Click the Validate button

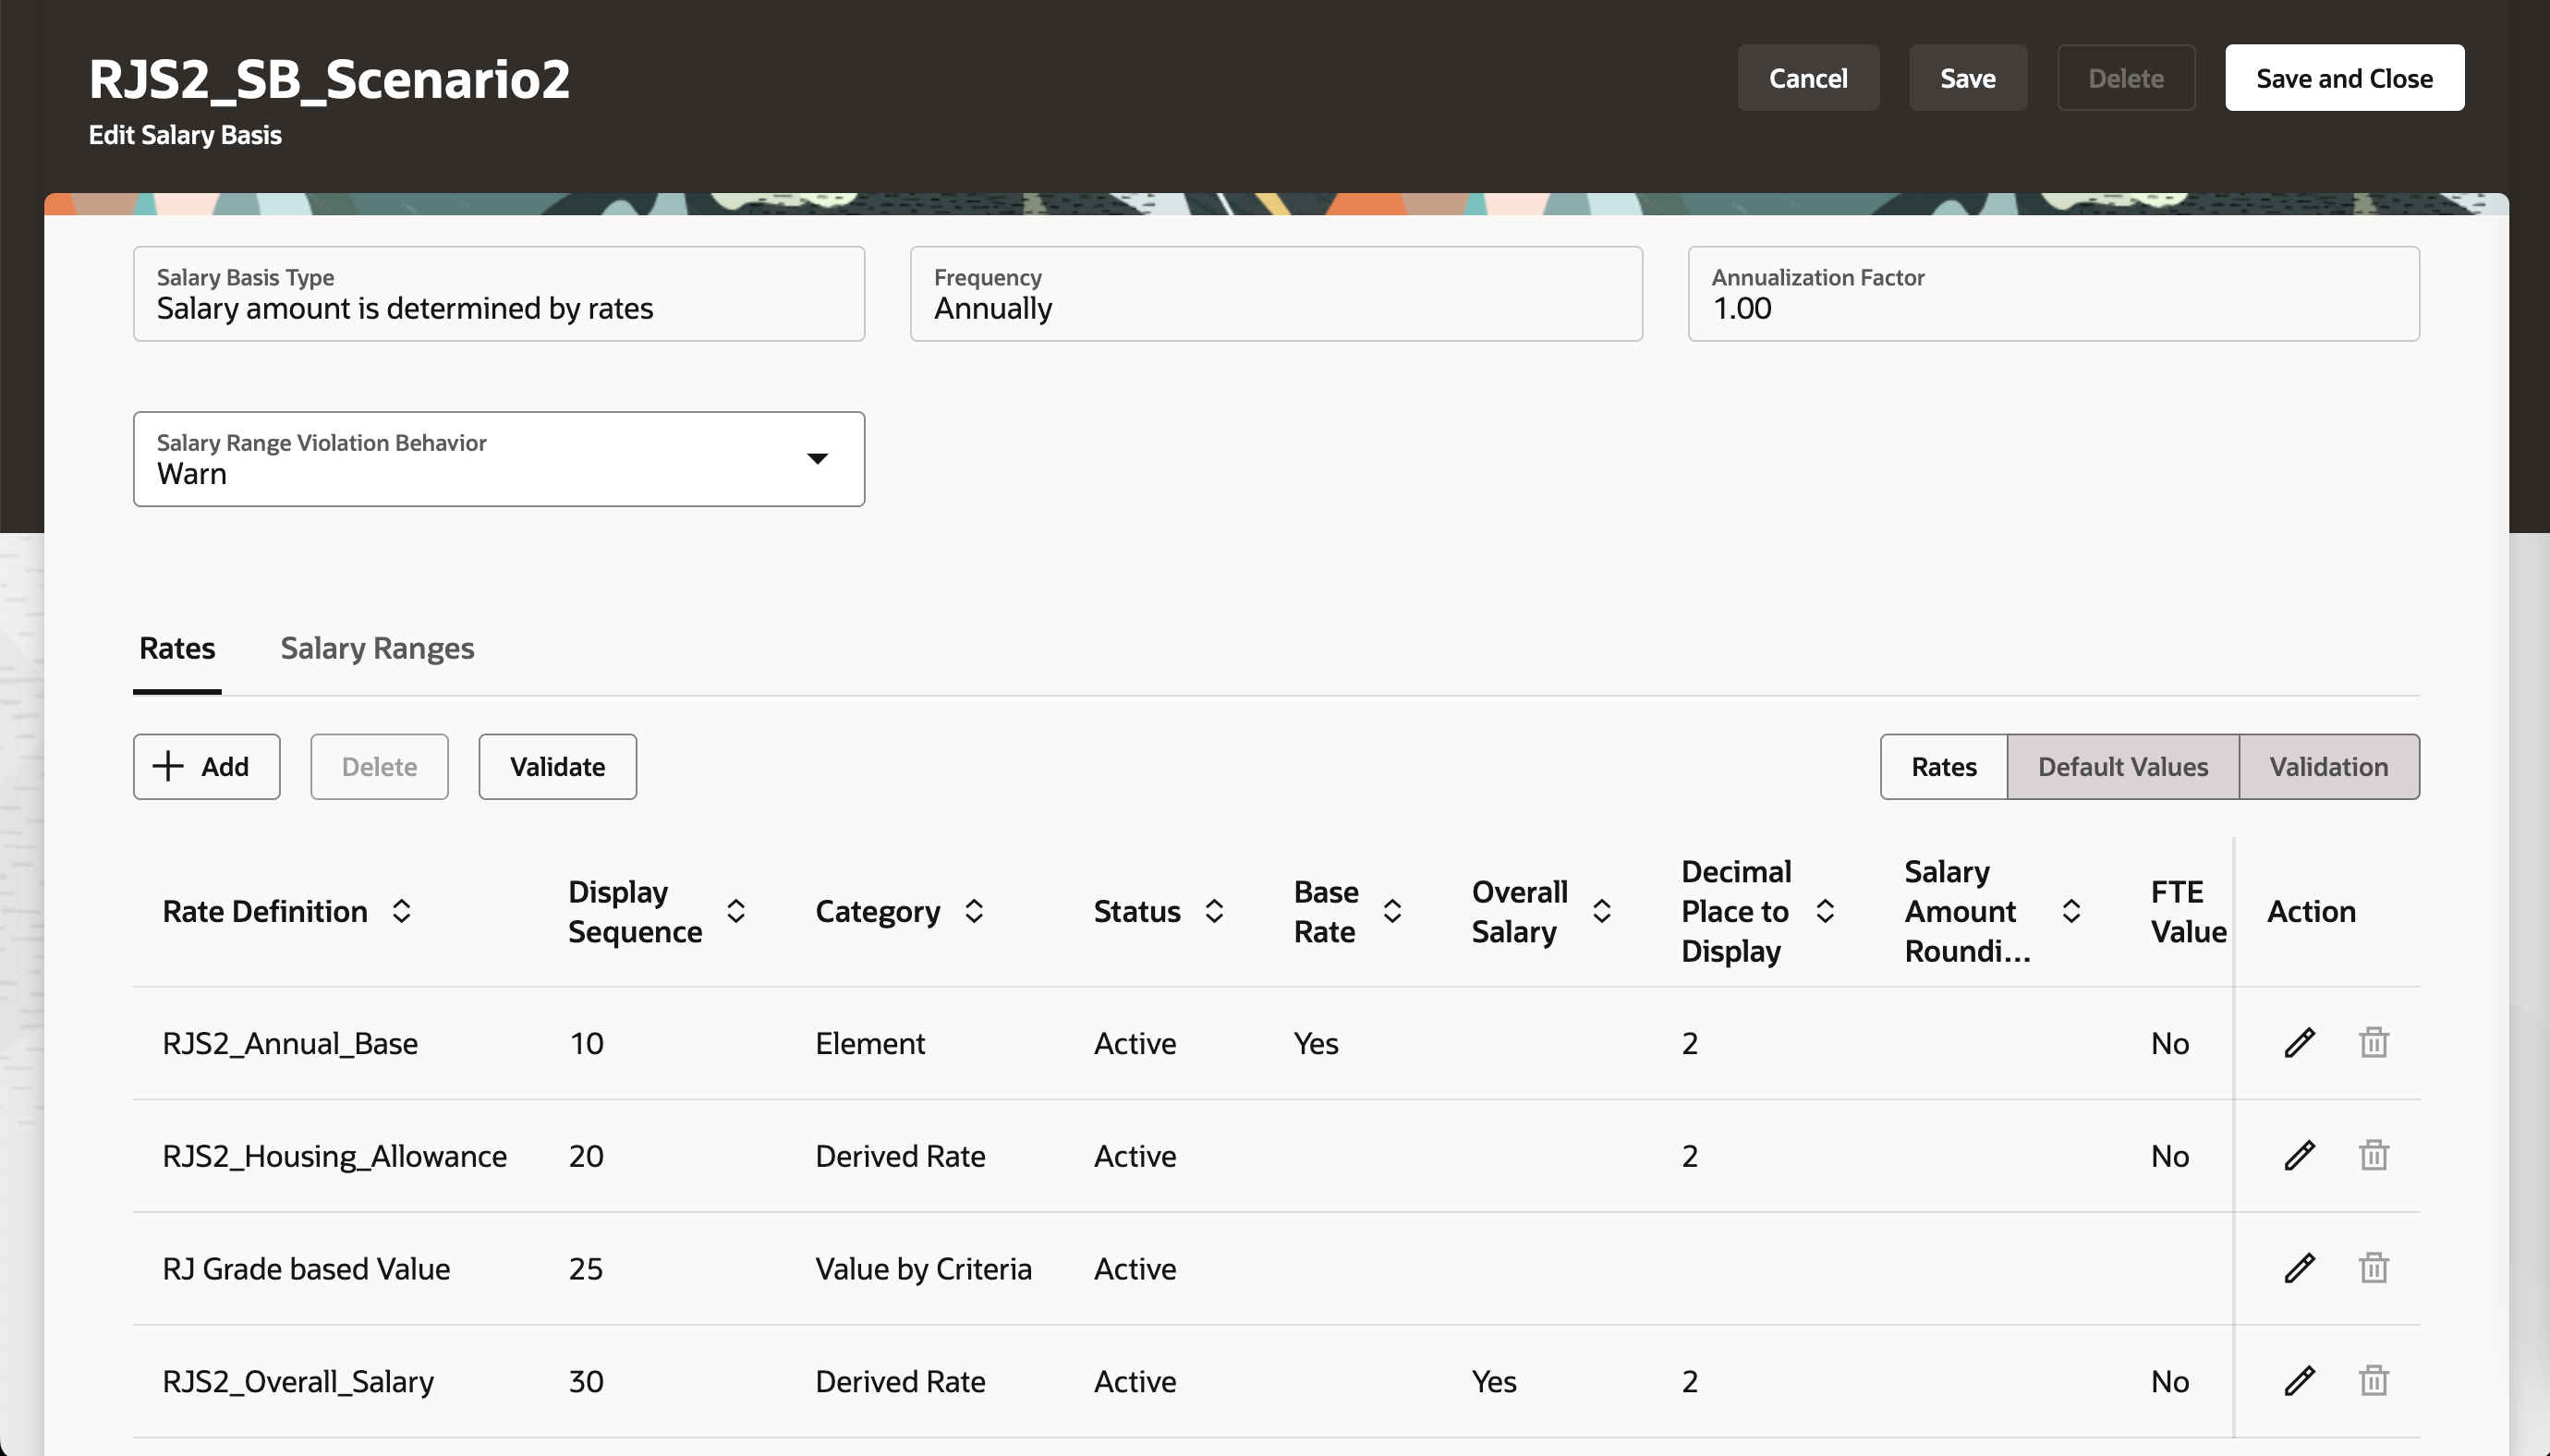coord(557,767)
